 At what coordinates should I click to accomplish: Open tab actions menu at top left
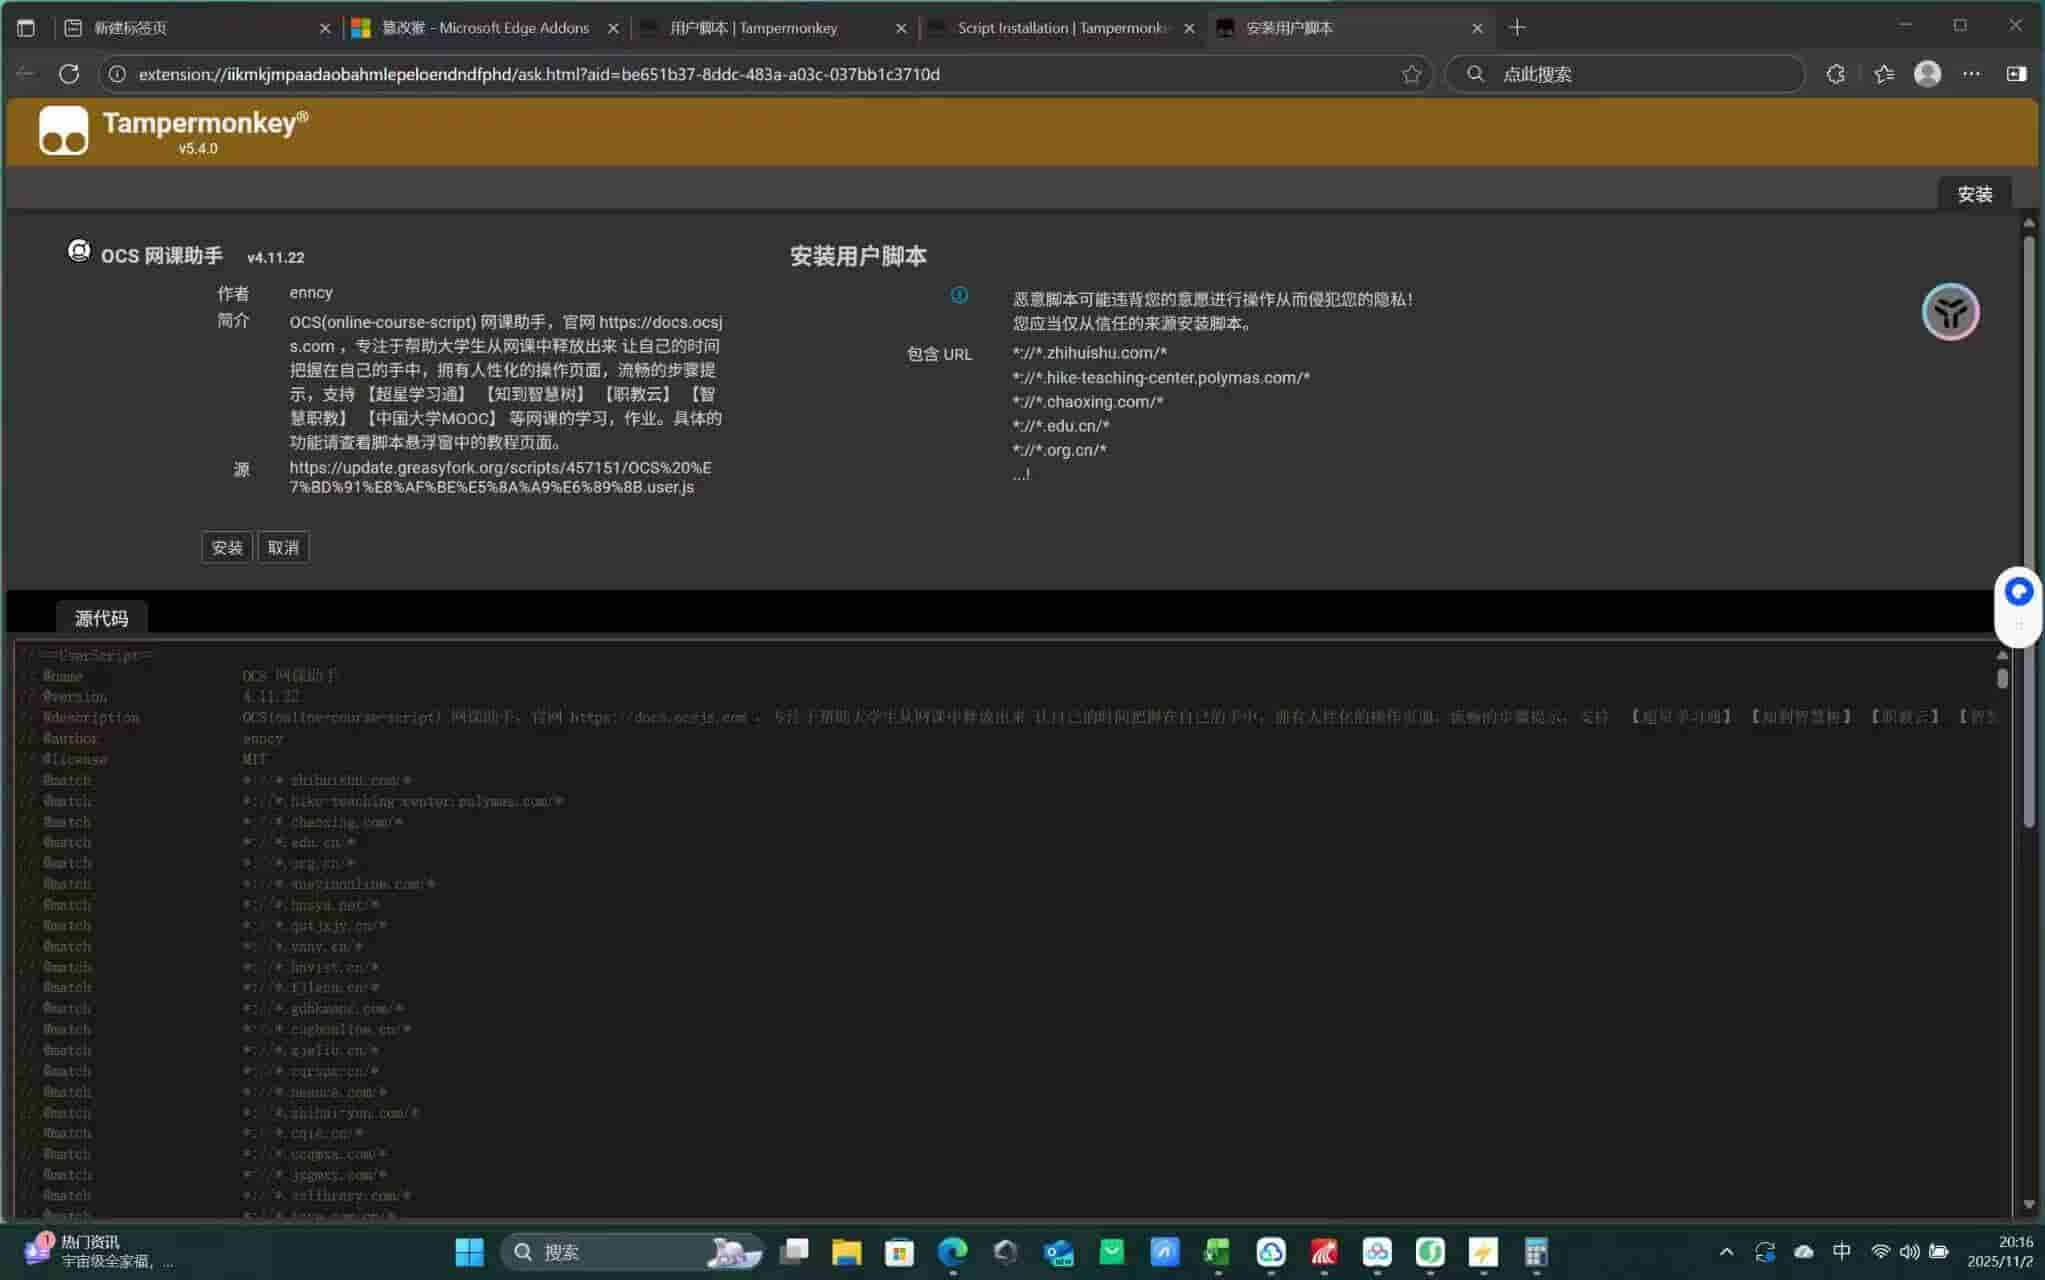pyautogui.click(x=26, y=28)
